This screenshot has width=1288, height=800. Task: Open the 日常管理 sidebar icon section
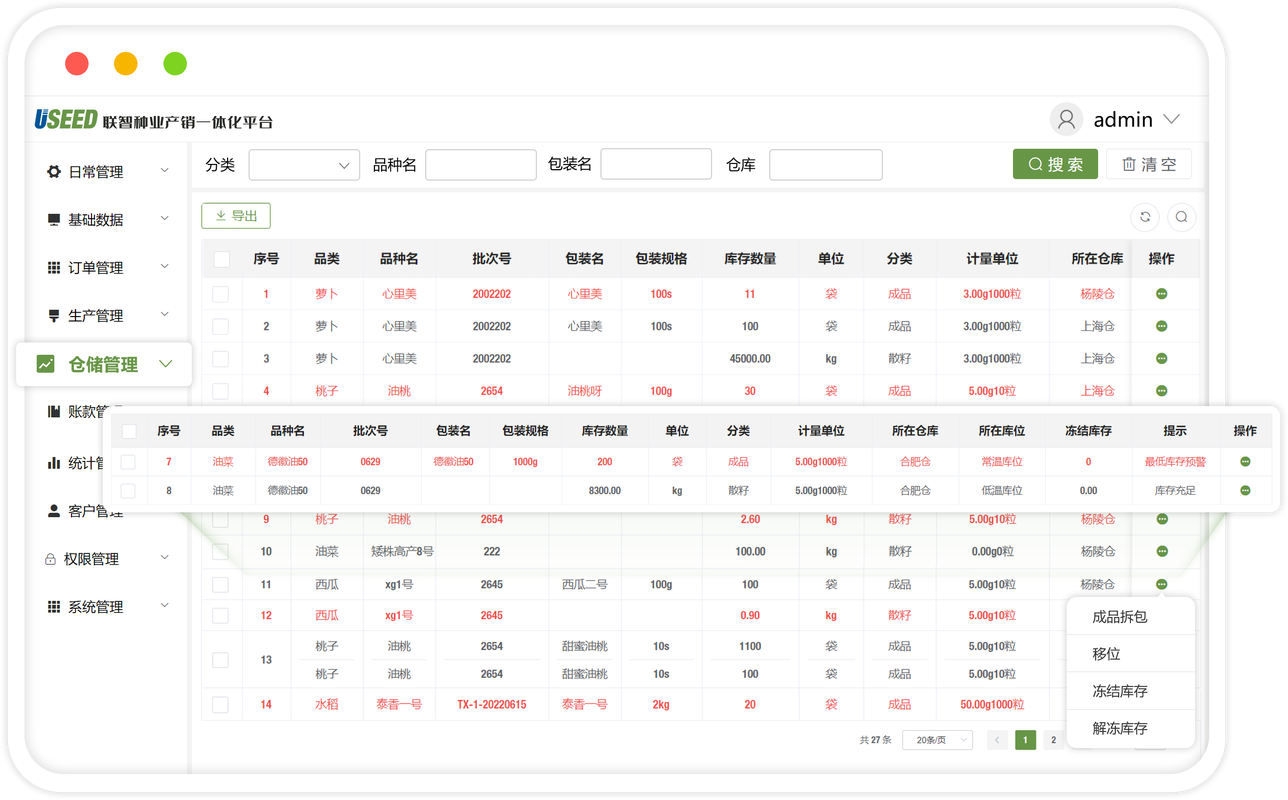(54, 171)
